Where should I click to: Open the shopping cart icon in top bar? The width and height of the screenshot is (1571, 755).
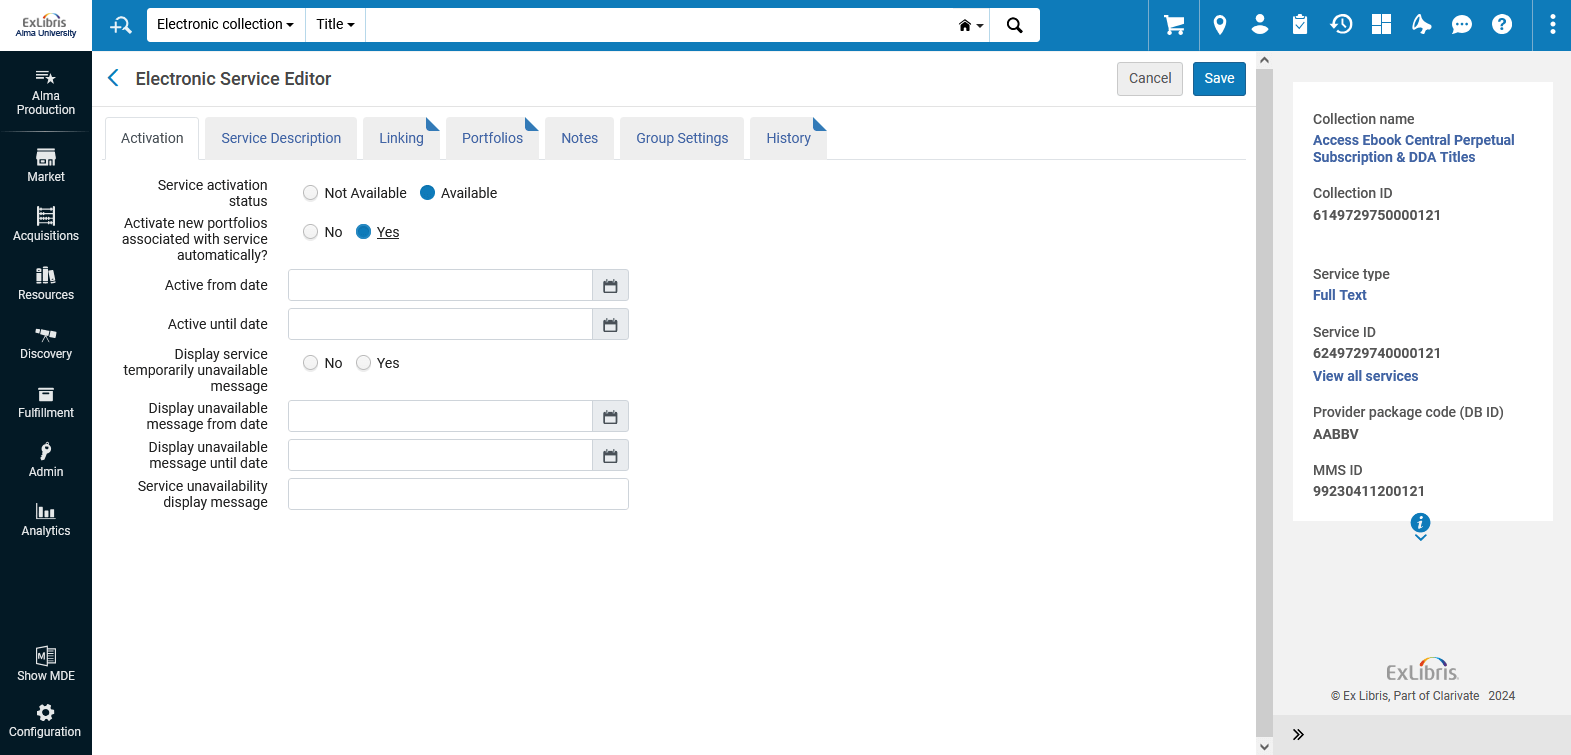1174,25
